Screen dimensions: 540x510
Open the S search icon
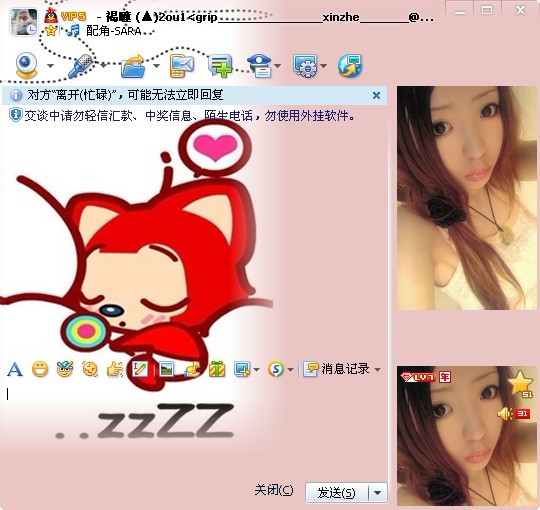(276, 370)
